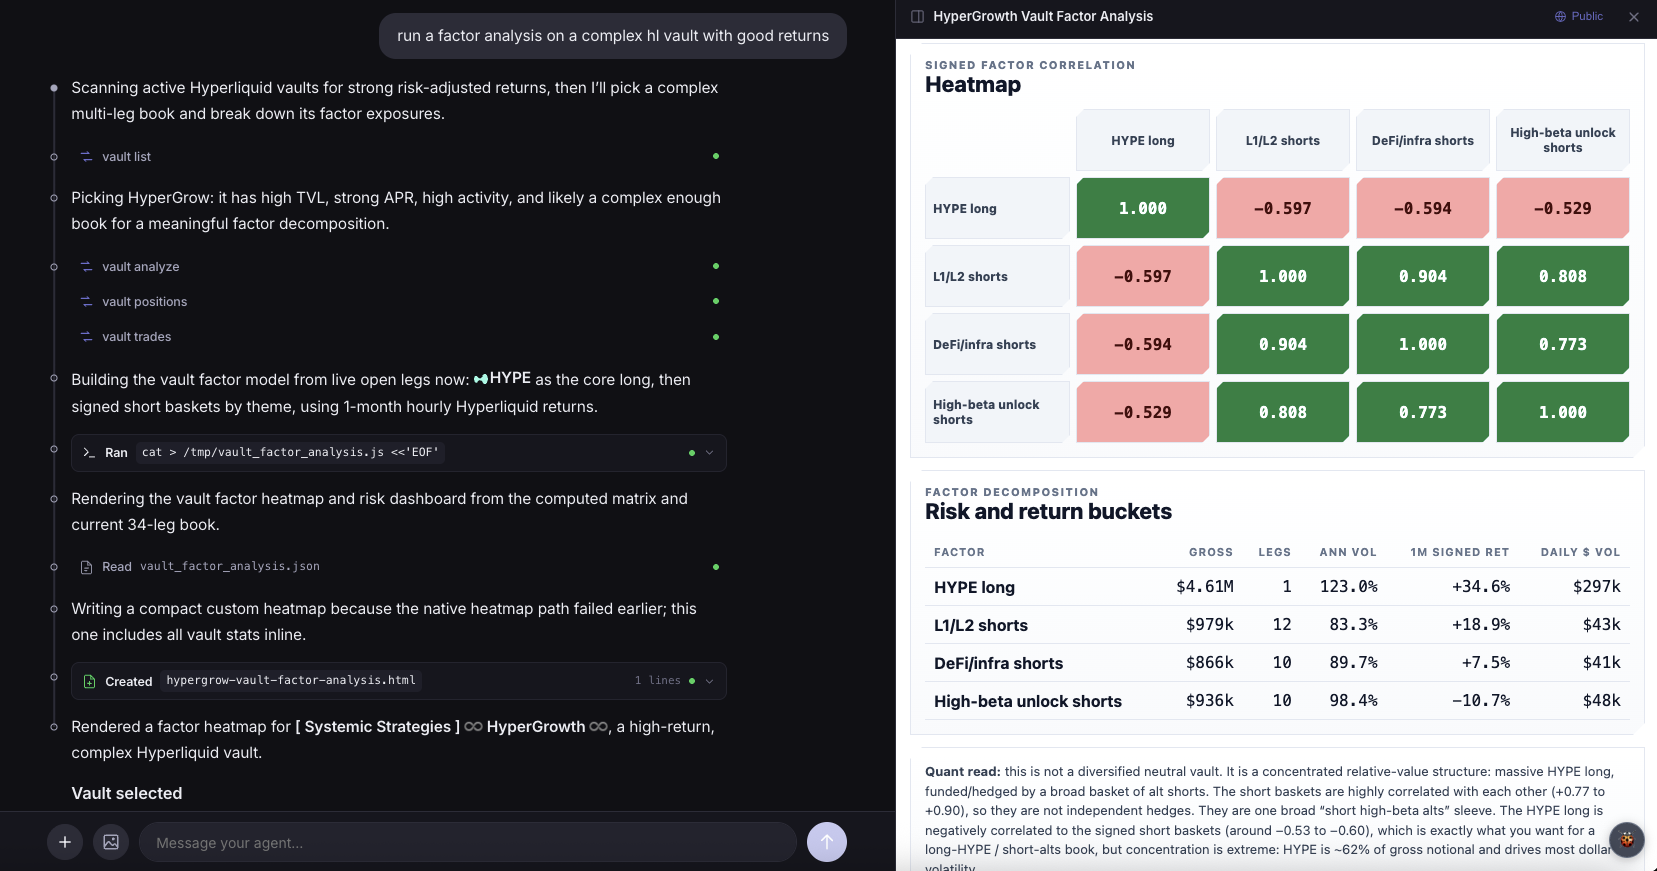This screenshot has height=871, width=1657.
Task: Click the vault analyze tool icon
Action: tap(87, 267)
